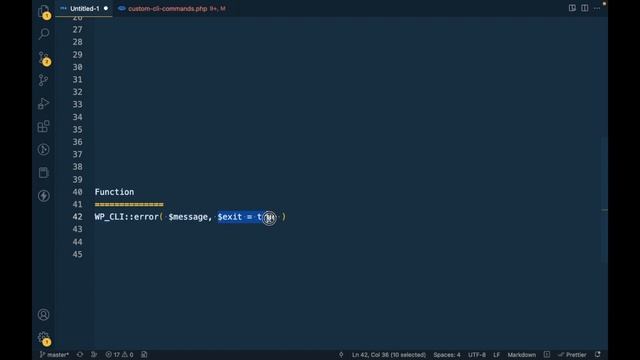Open the notebook-shaped activity bar icon
Image resolution: width=640 pixels, height=360 pixels.
(44, 172)
